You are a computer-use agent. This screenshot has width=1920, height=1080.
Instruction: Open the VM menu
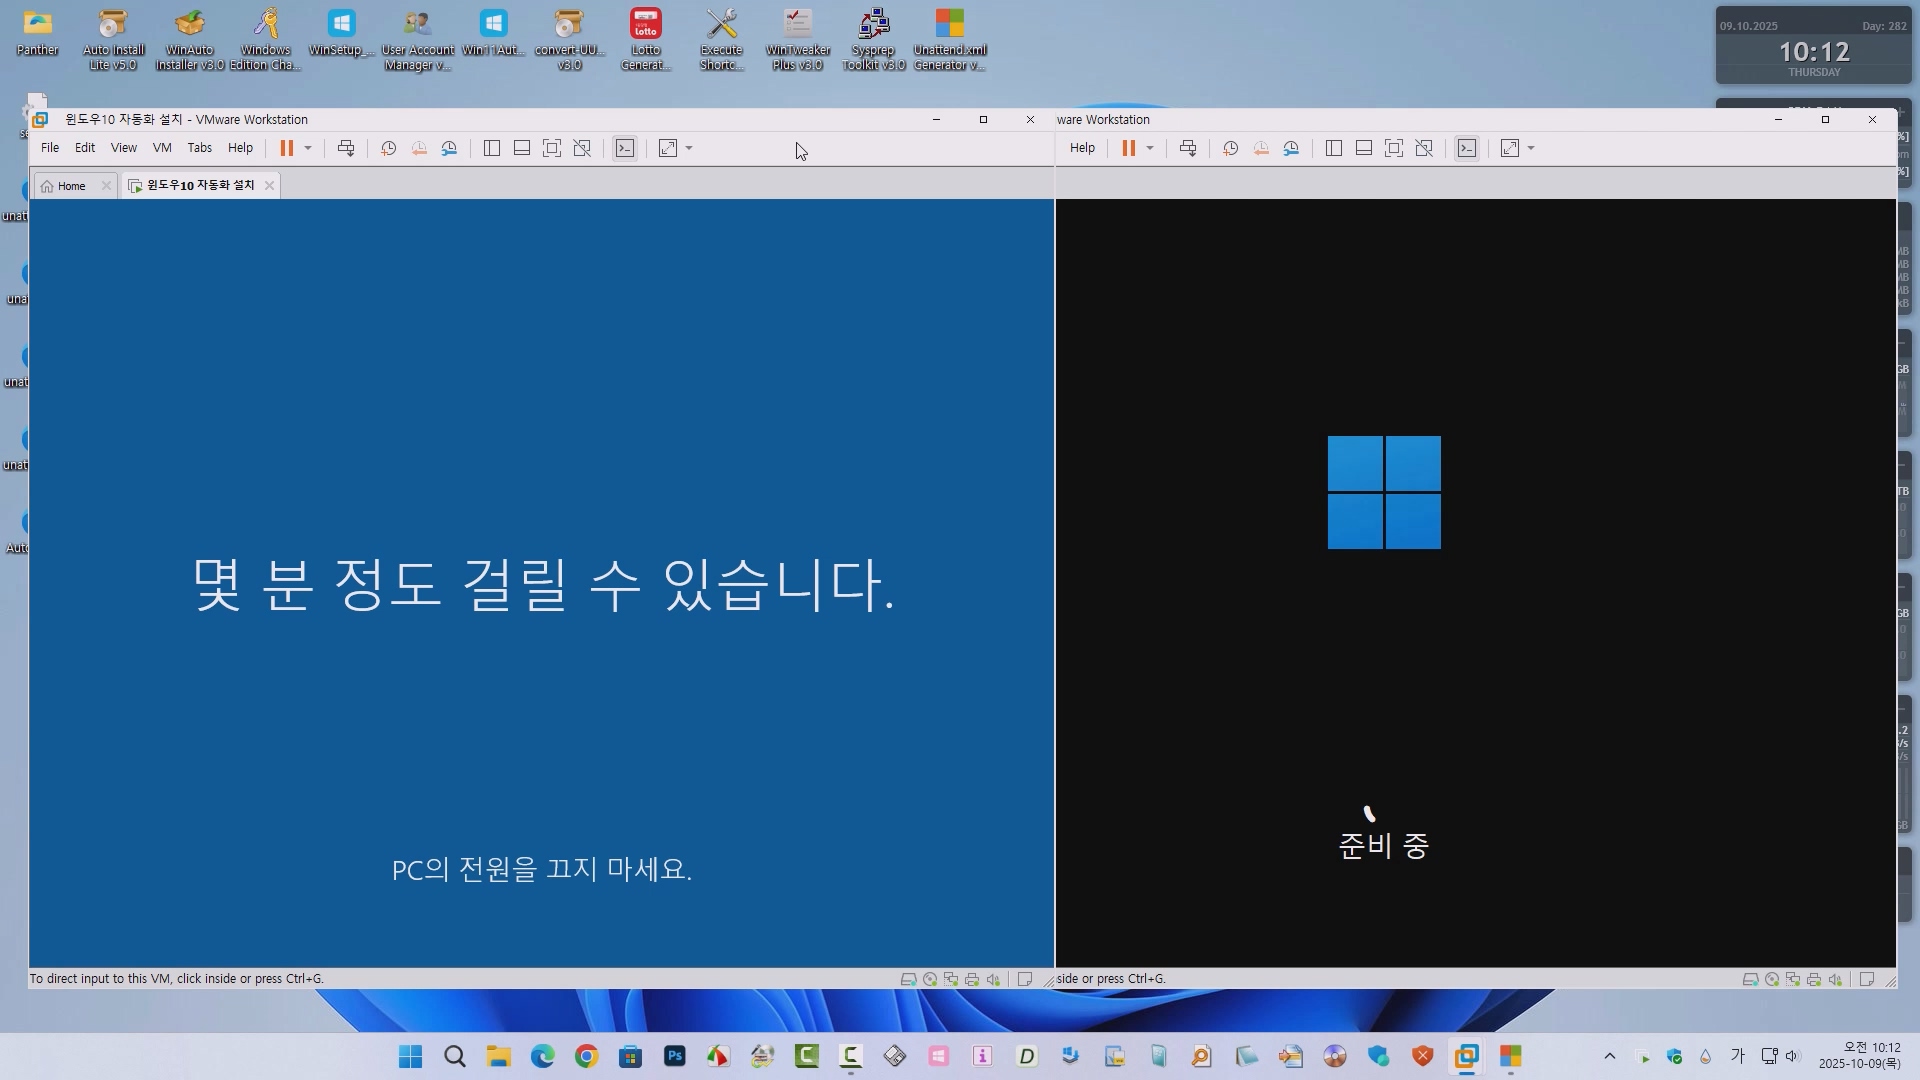(162, 148)
